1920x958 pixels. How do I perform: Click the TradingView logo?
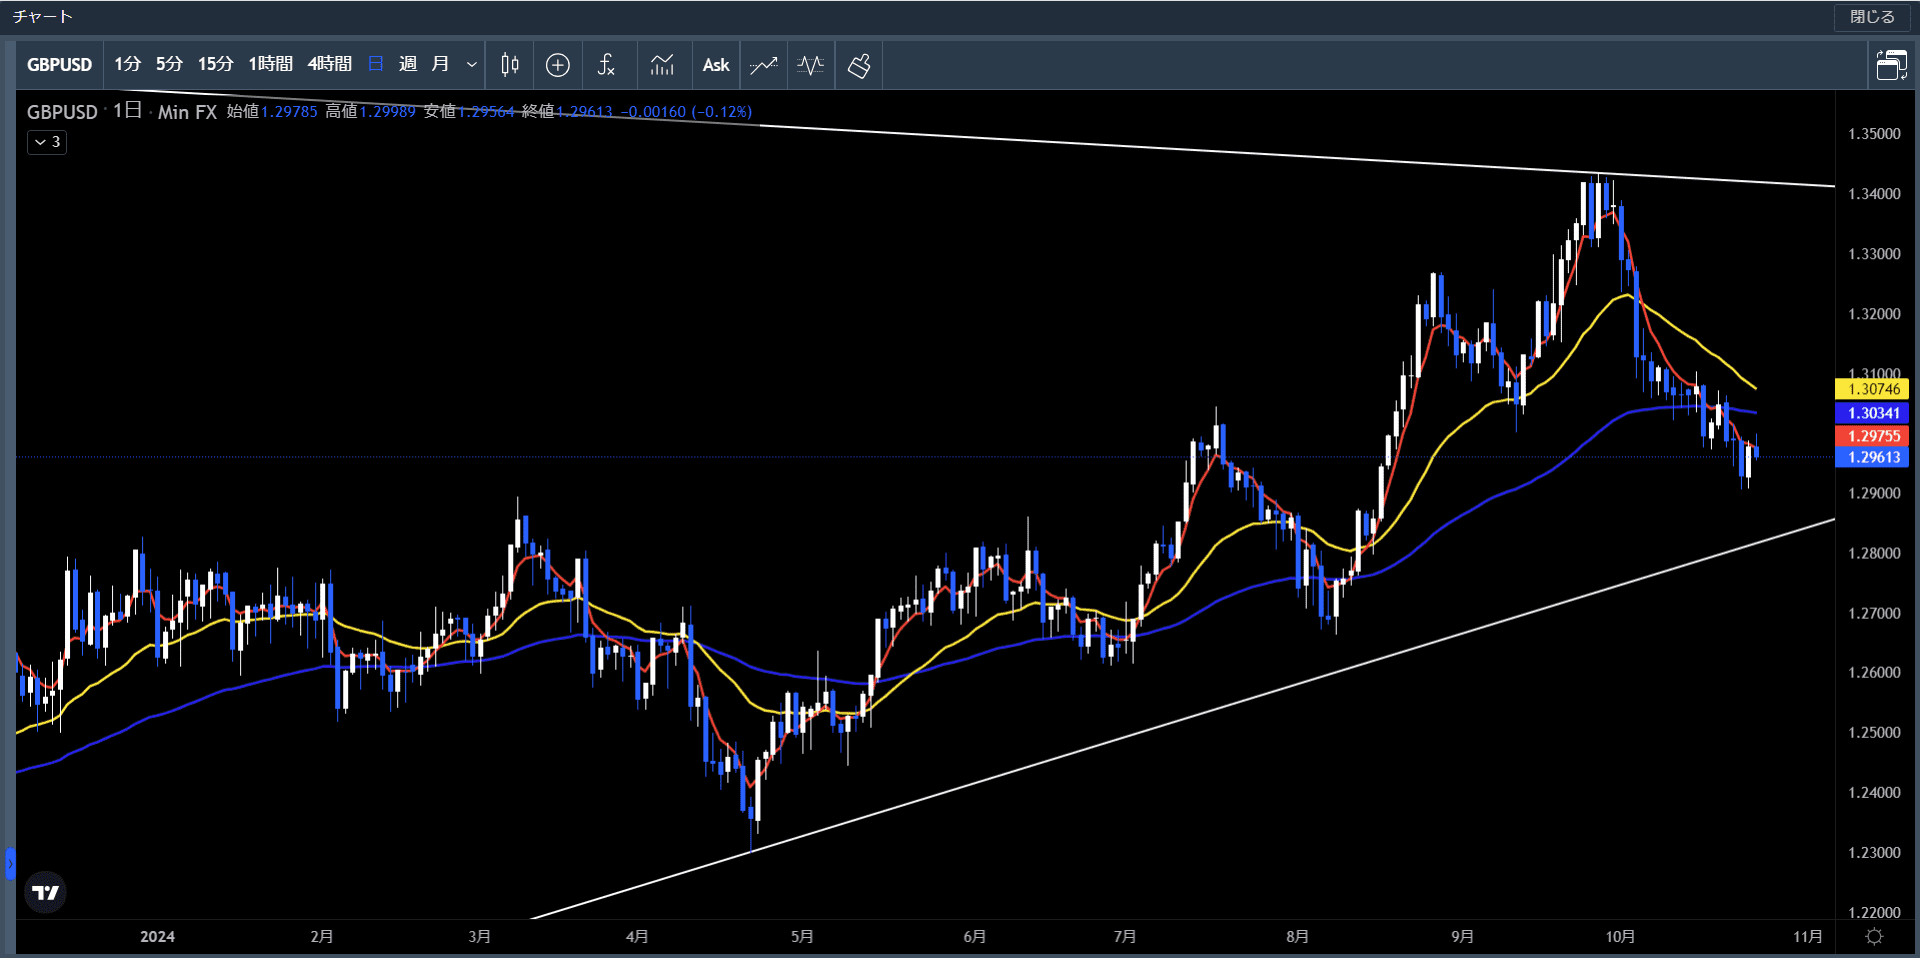(x=46, y=892)
